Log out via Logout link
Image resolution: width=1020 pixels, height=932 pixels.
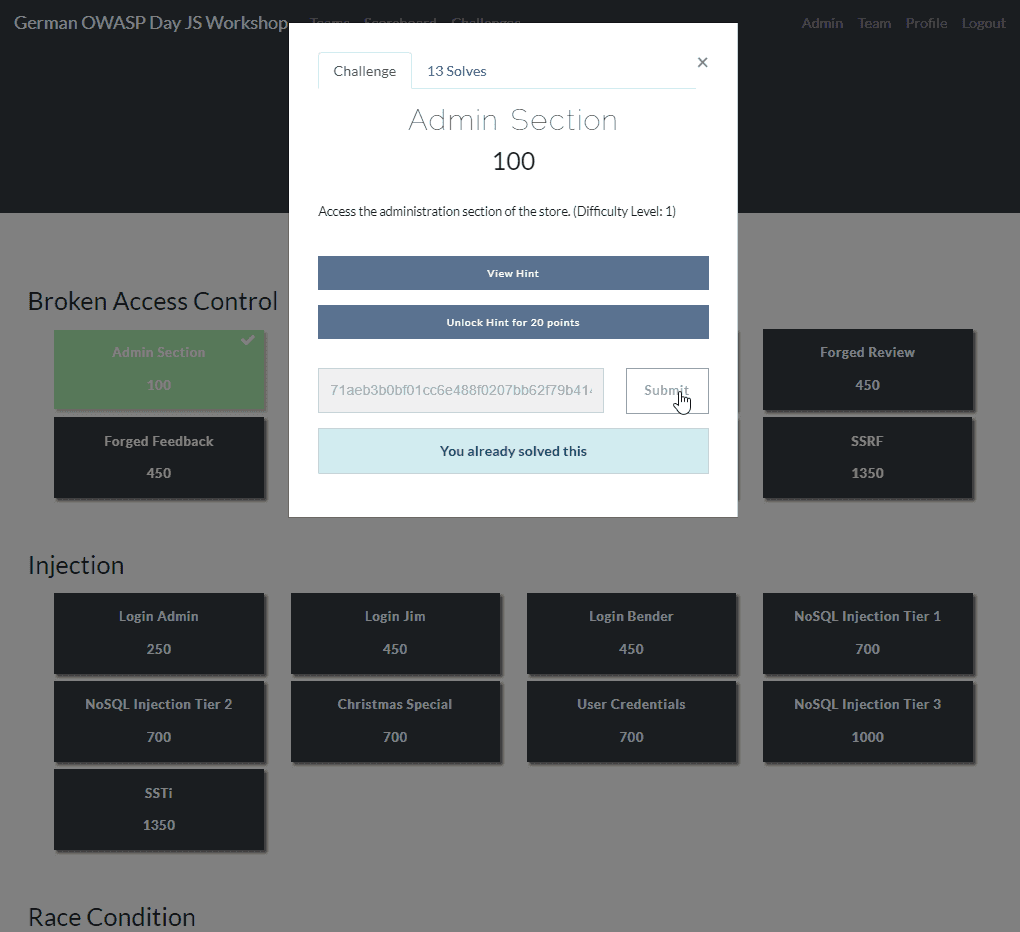(x=983, y=23)
